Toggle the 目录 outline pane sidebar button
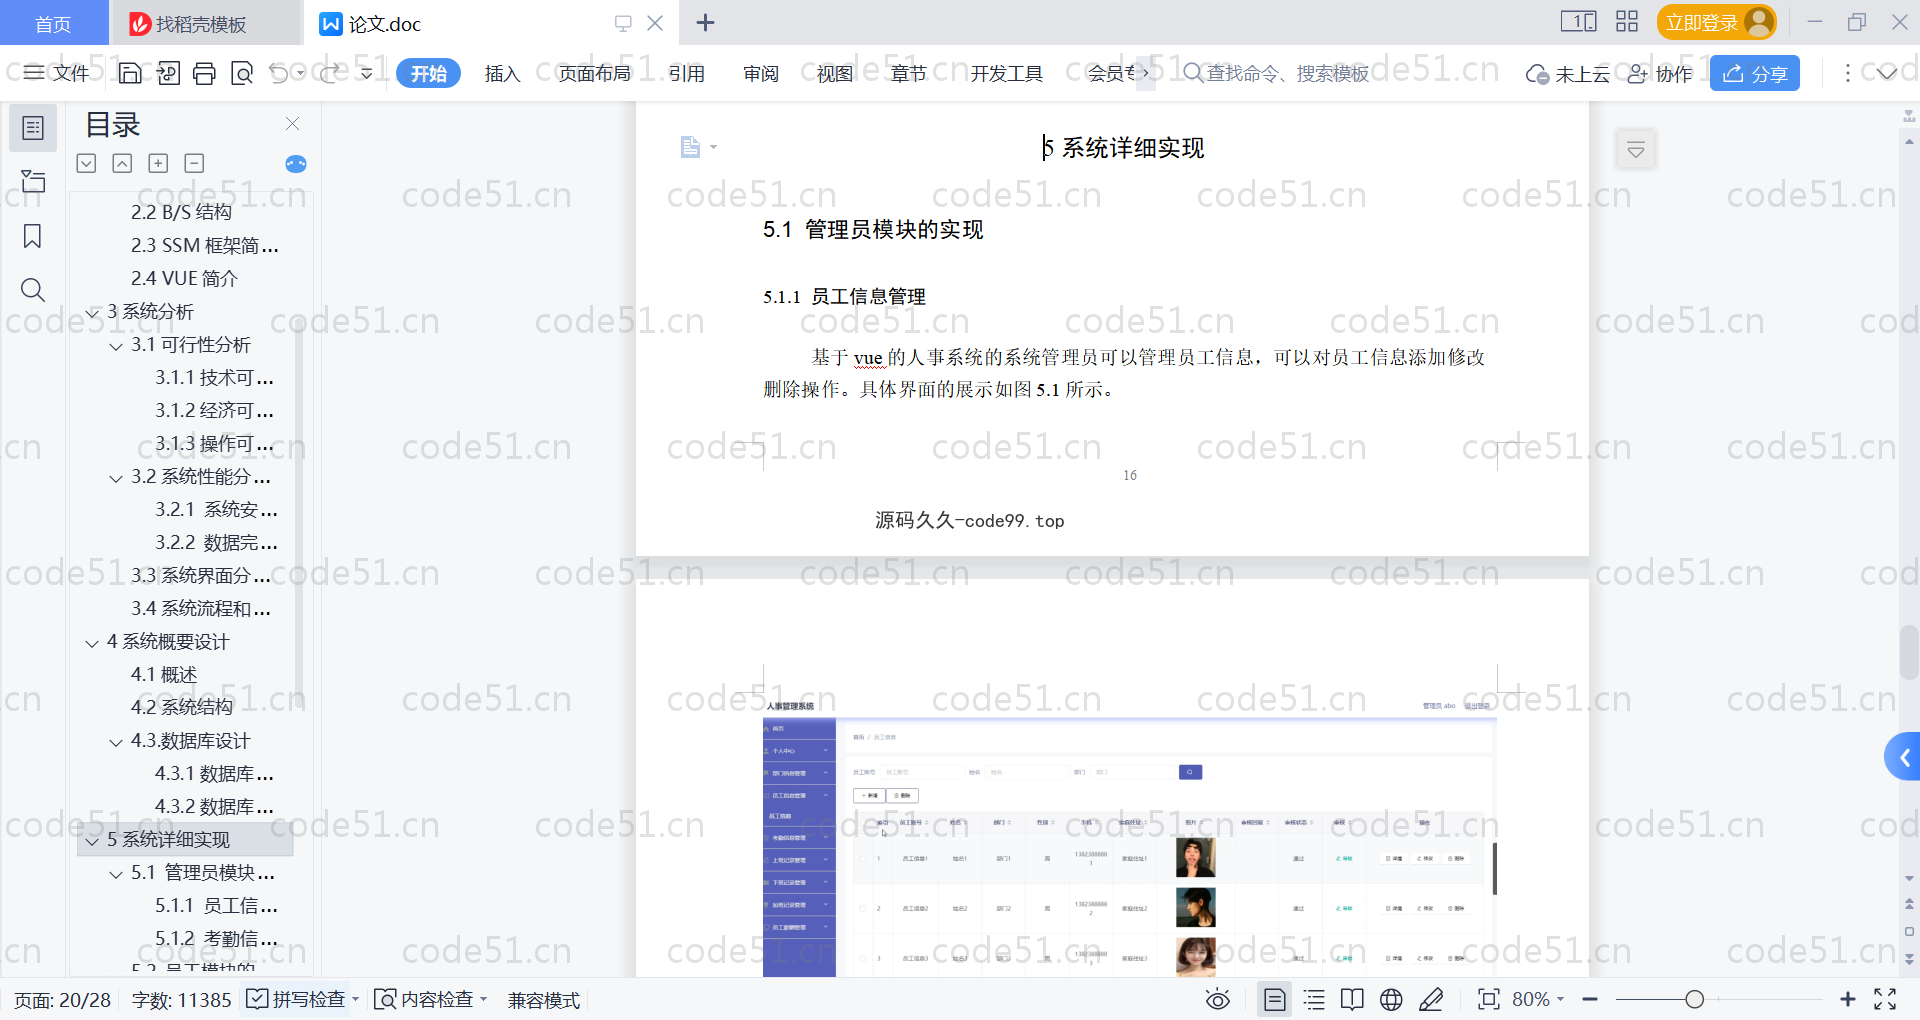The width and height of the screenshot is (1920, 1020). [32, 128]
